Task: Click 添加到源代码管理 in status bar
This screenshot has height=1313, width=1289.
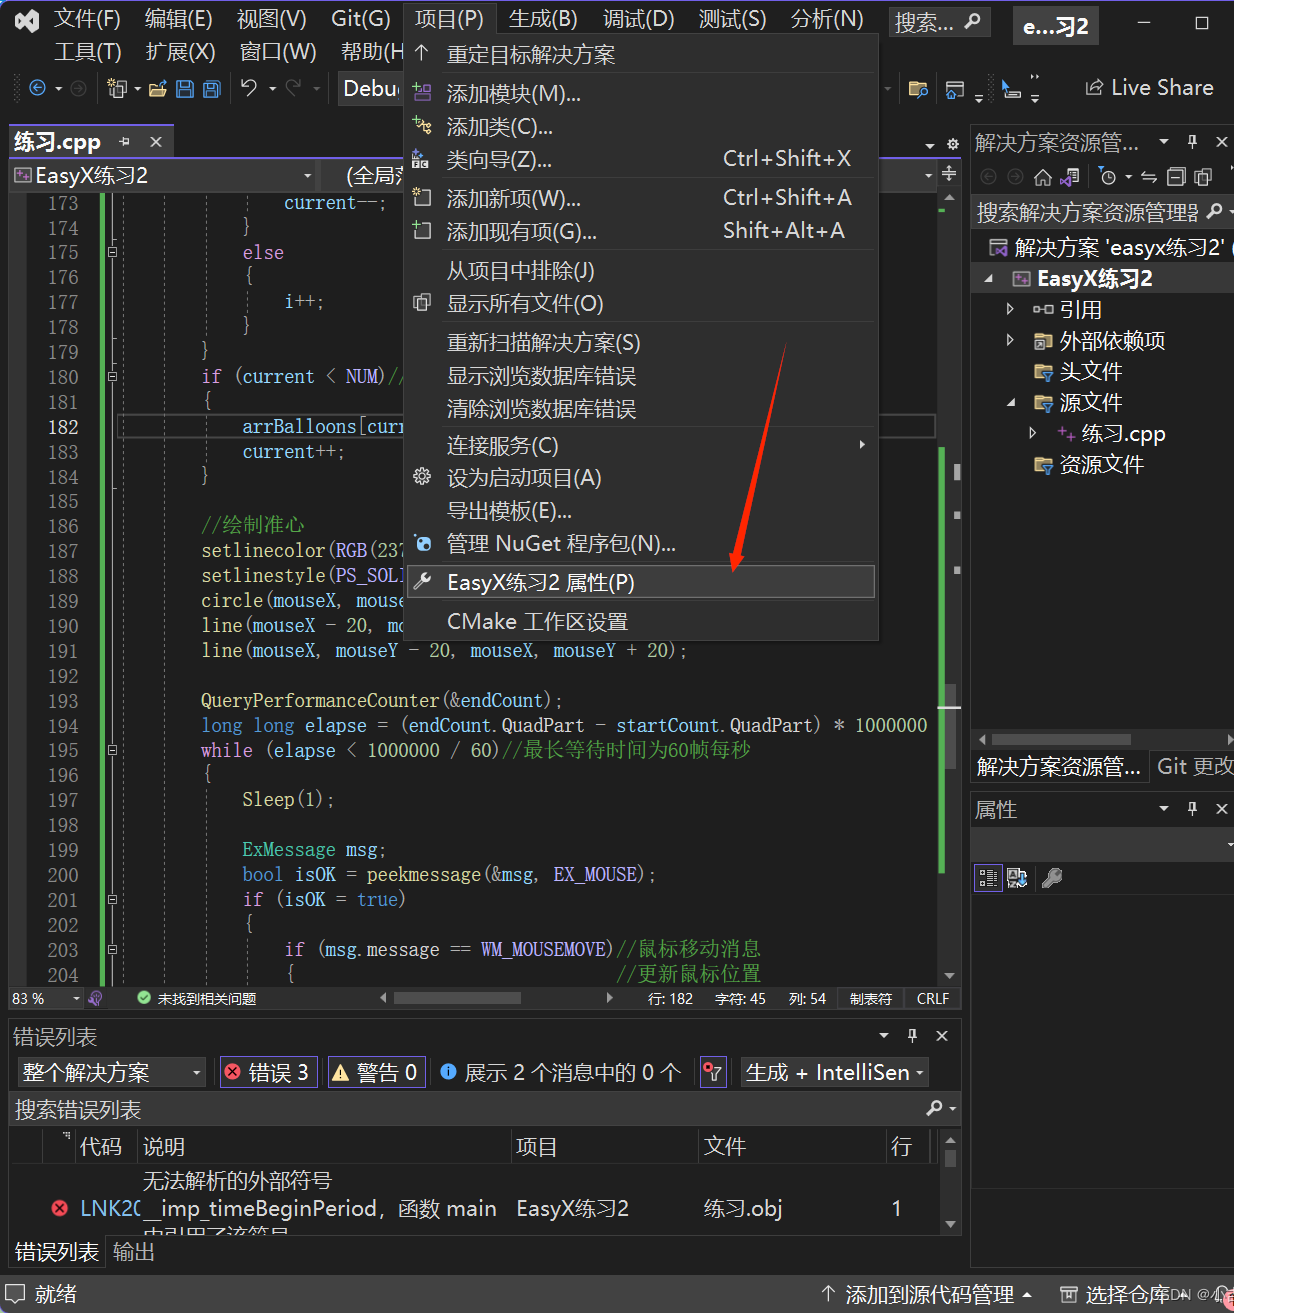Action: (x=927, y=1294)
